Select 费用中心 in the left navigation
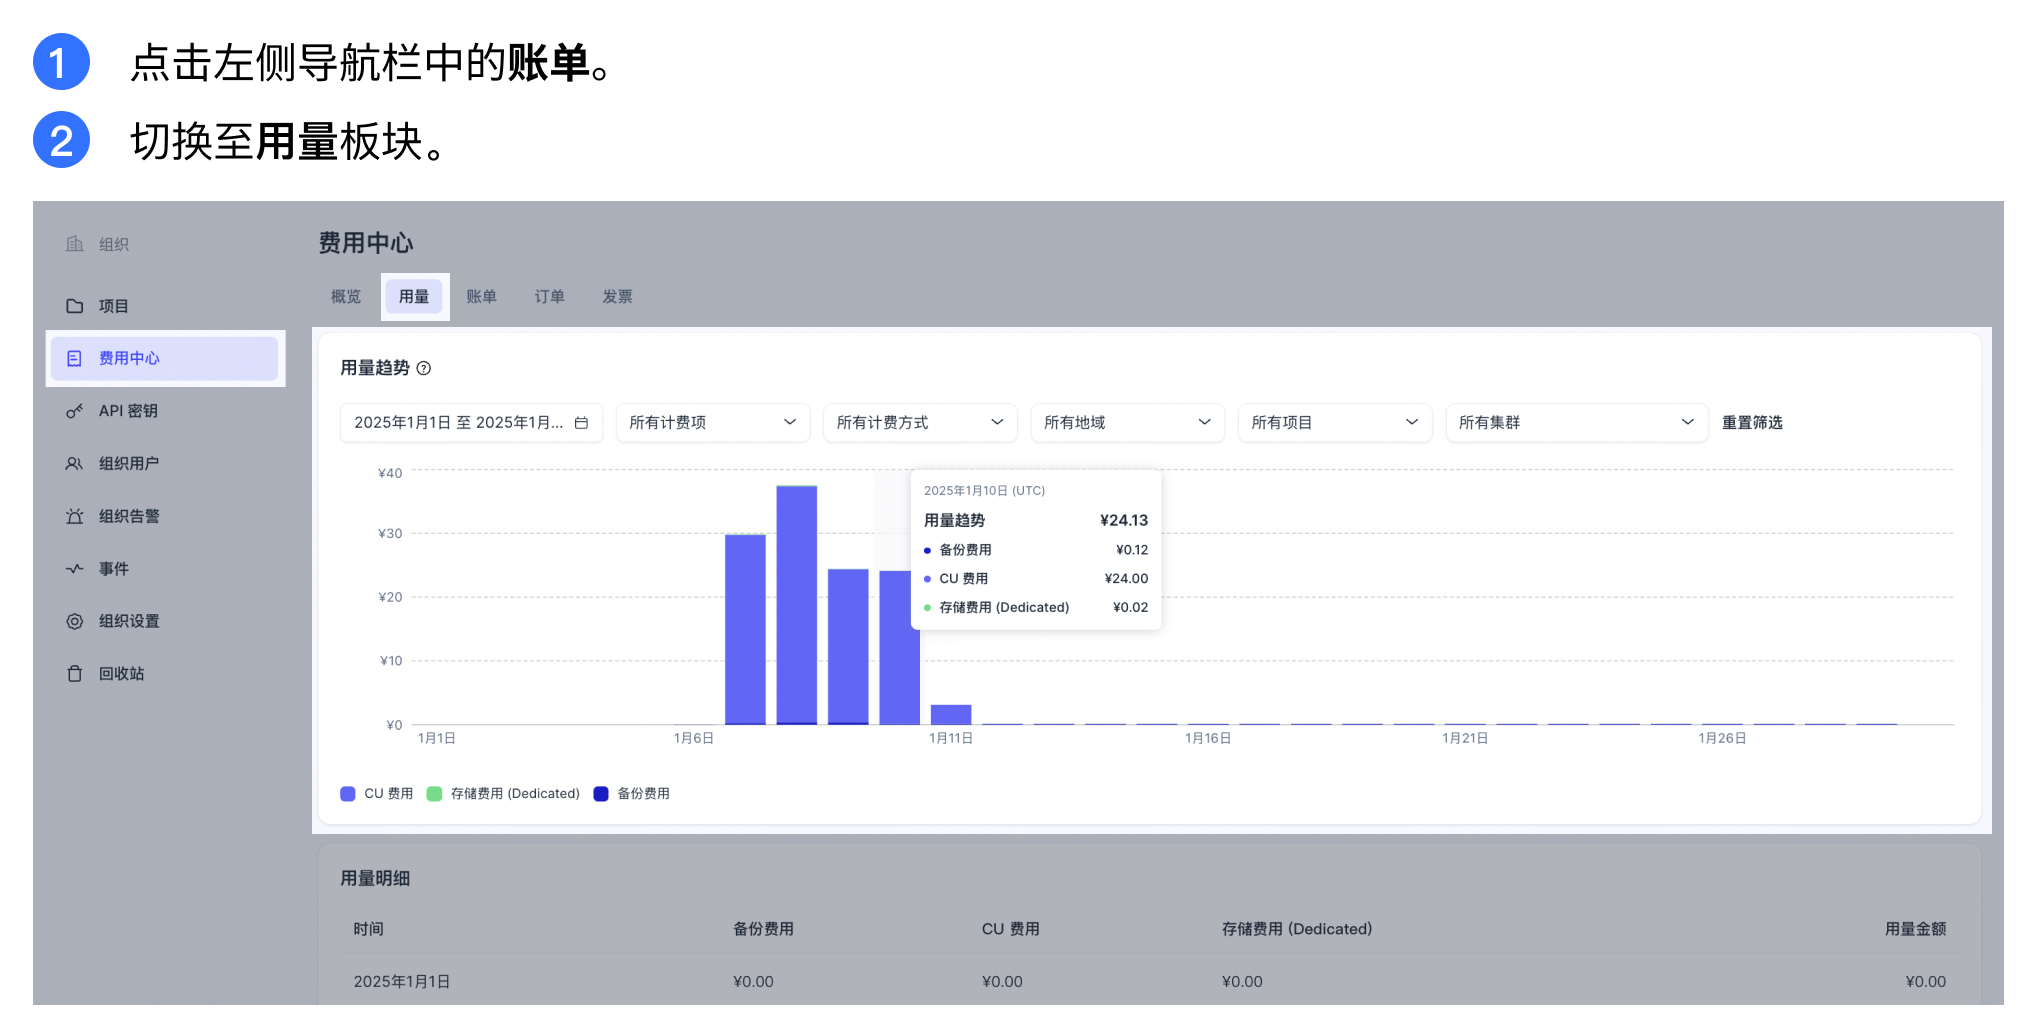This screenshot has height=1032, width=2037. [x=130, y=358]
